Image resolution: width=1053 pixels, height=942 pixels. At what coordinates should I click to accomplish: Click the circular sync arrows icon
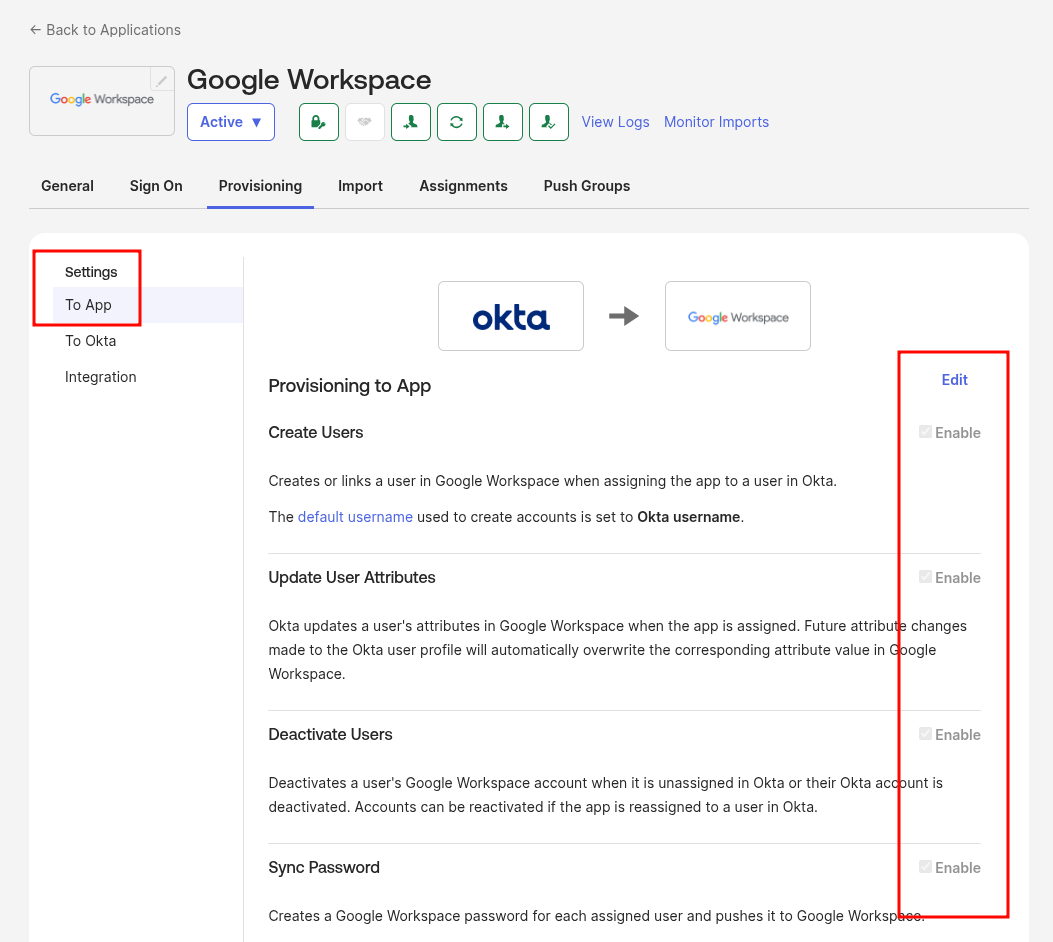tap(457, 122)
